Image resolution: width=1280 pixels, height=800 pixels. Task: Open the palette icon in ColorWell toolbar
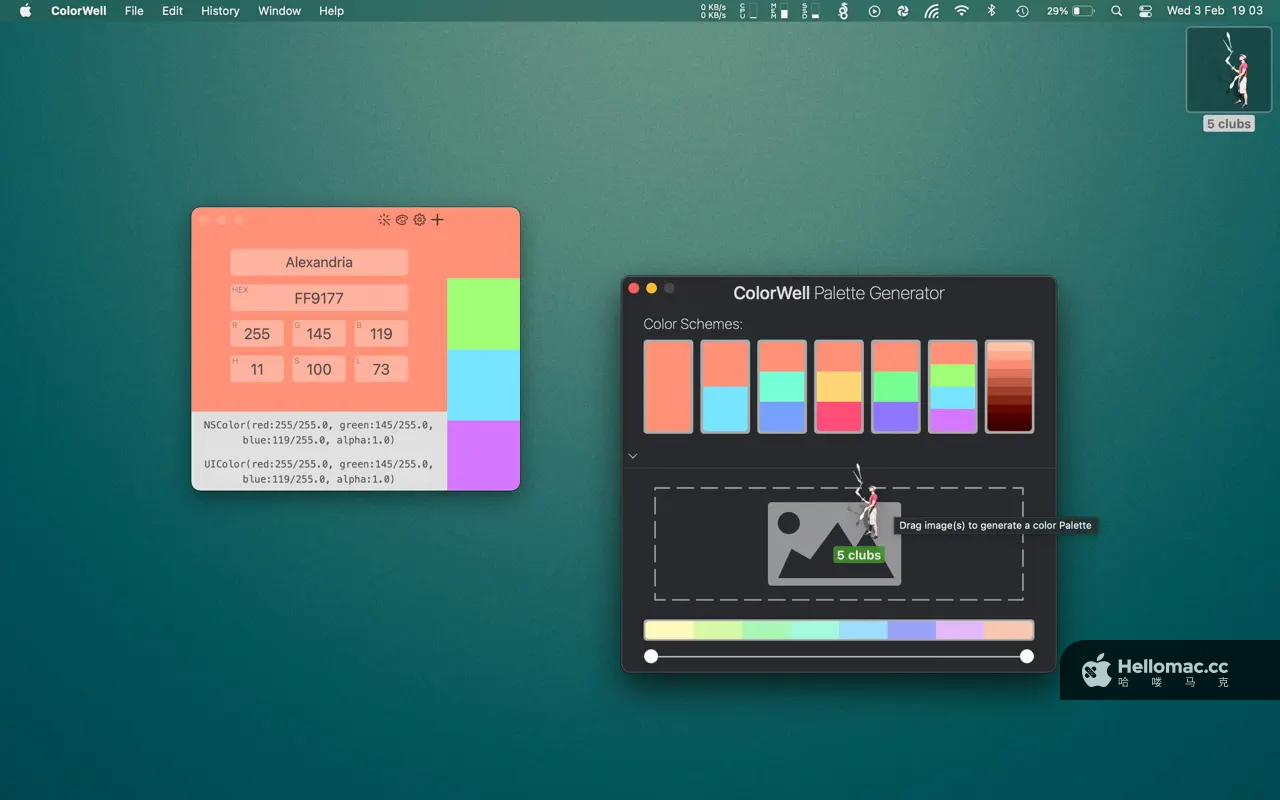coord(402,220)
